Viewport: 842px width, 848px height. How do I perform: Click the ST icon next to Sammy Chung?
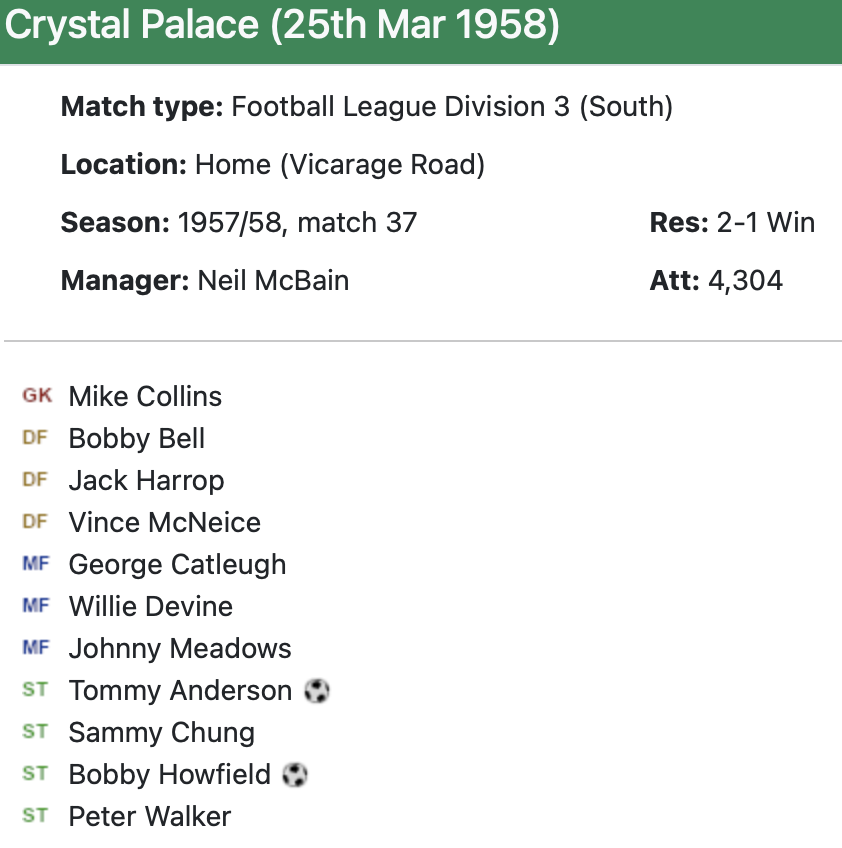(x=35, y=732)
